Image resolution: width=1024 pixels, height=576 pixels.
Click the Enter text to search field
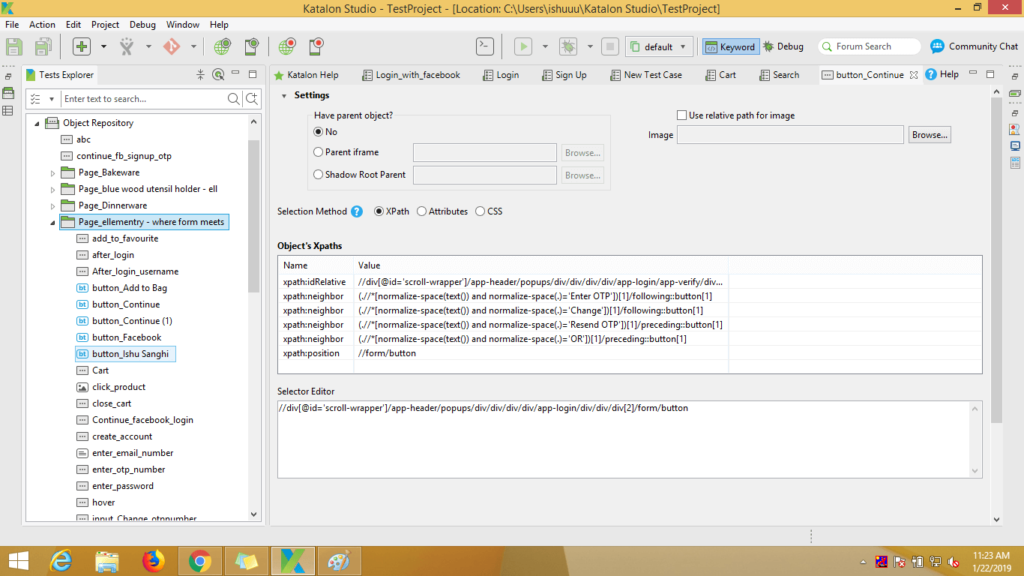tap(143, 99)
